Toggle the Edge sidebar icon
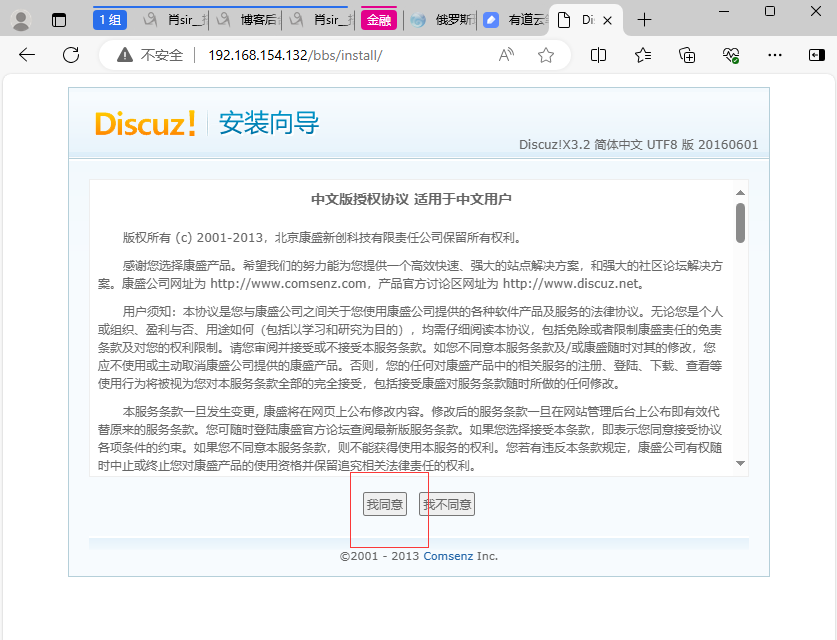Image resolution: width=837 pixels, height=640 pixels. (x=817, y=55)
